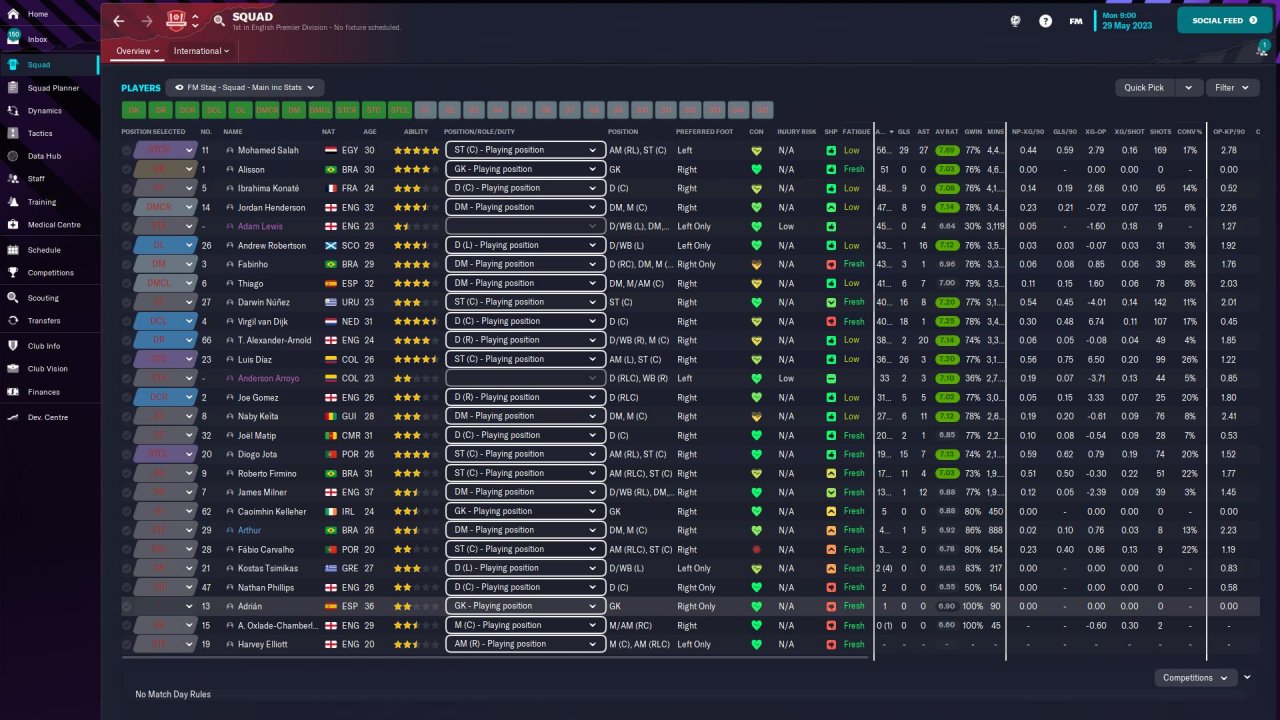1280x720 pixels.
Task: Open the help question mark icon
Action: 1045,21
